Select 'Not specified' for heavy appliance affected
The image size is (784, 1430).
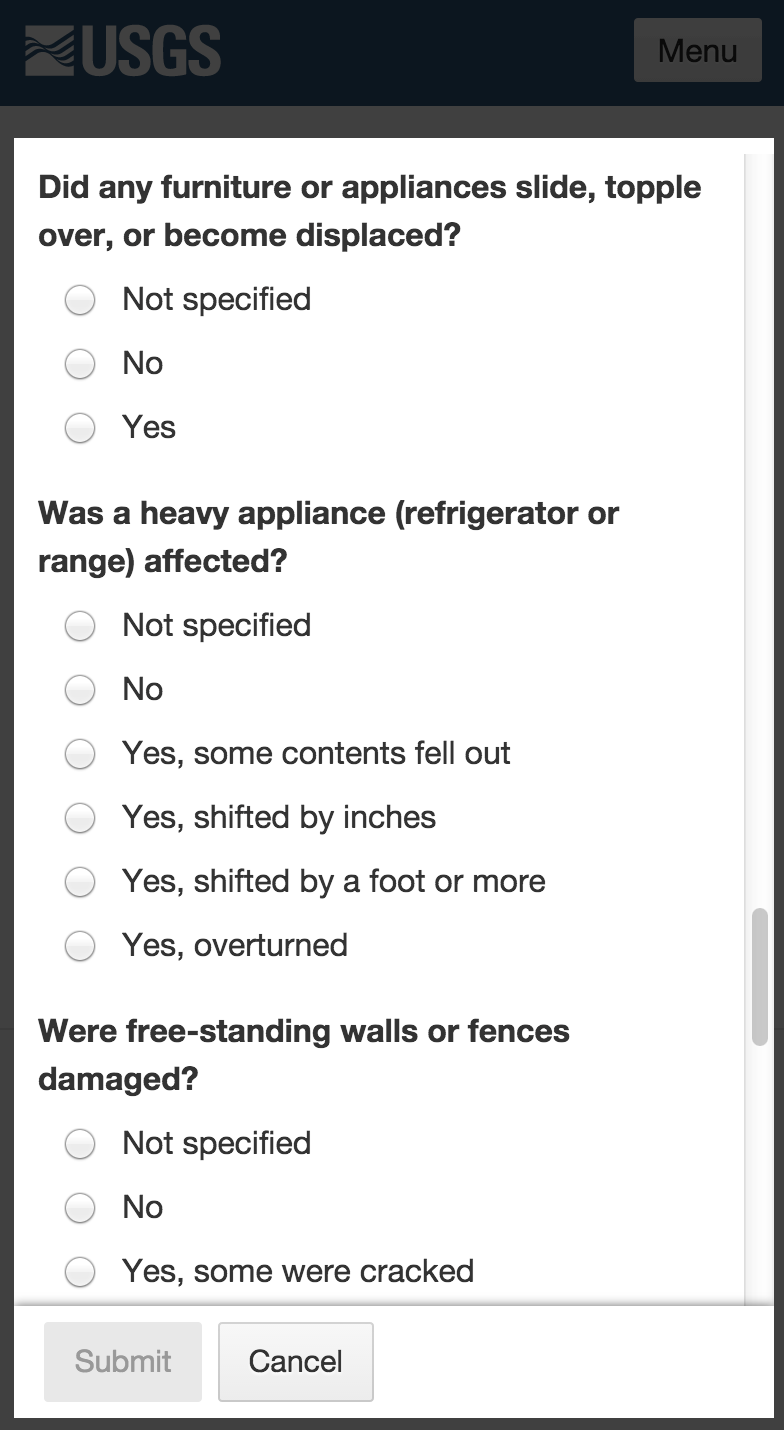pos(80,626)
